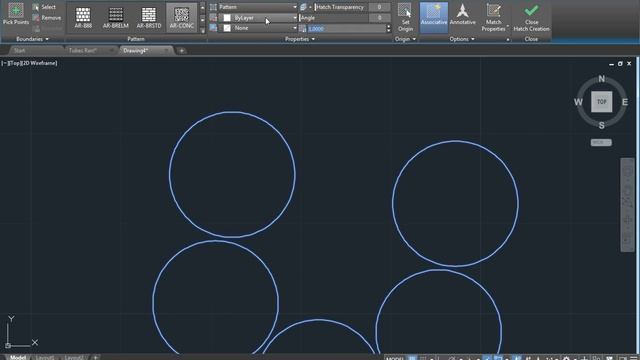Click the white ByLayer color swatch
This screenshot has width=640, height=360.
click(x=227, y=18)
